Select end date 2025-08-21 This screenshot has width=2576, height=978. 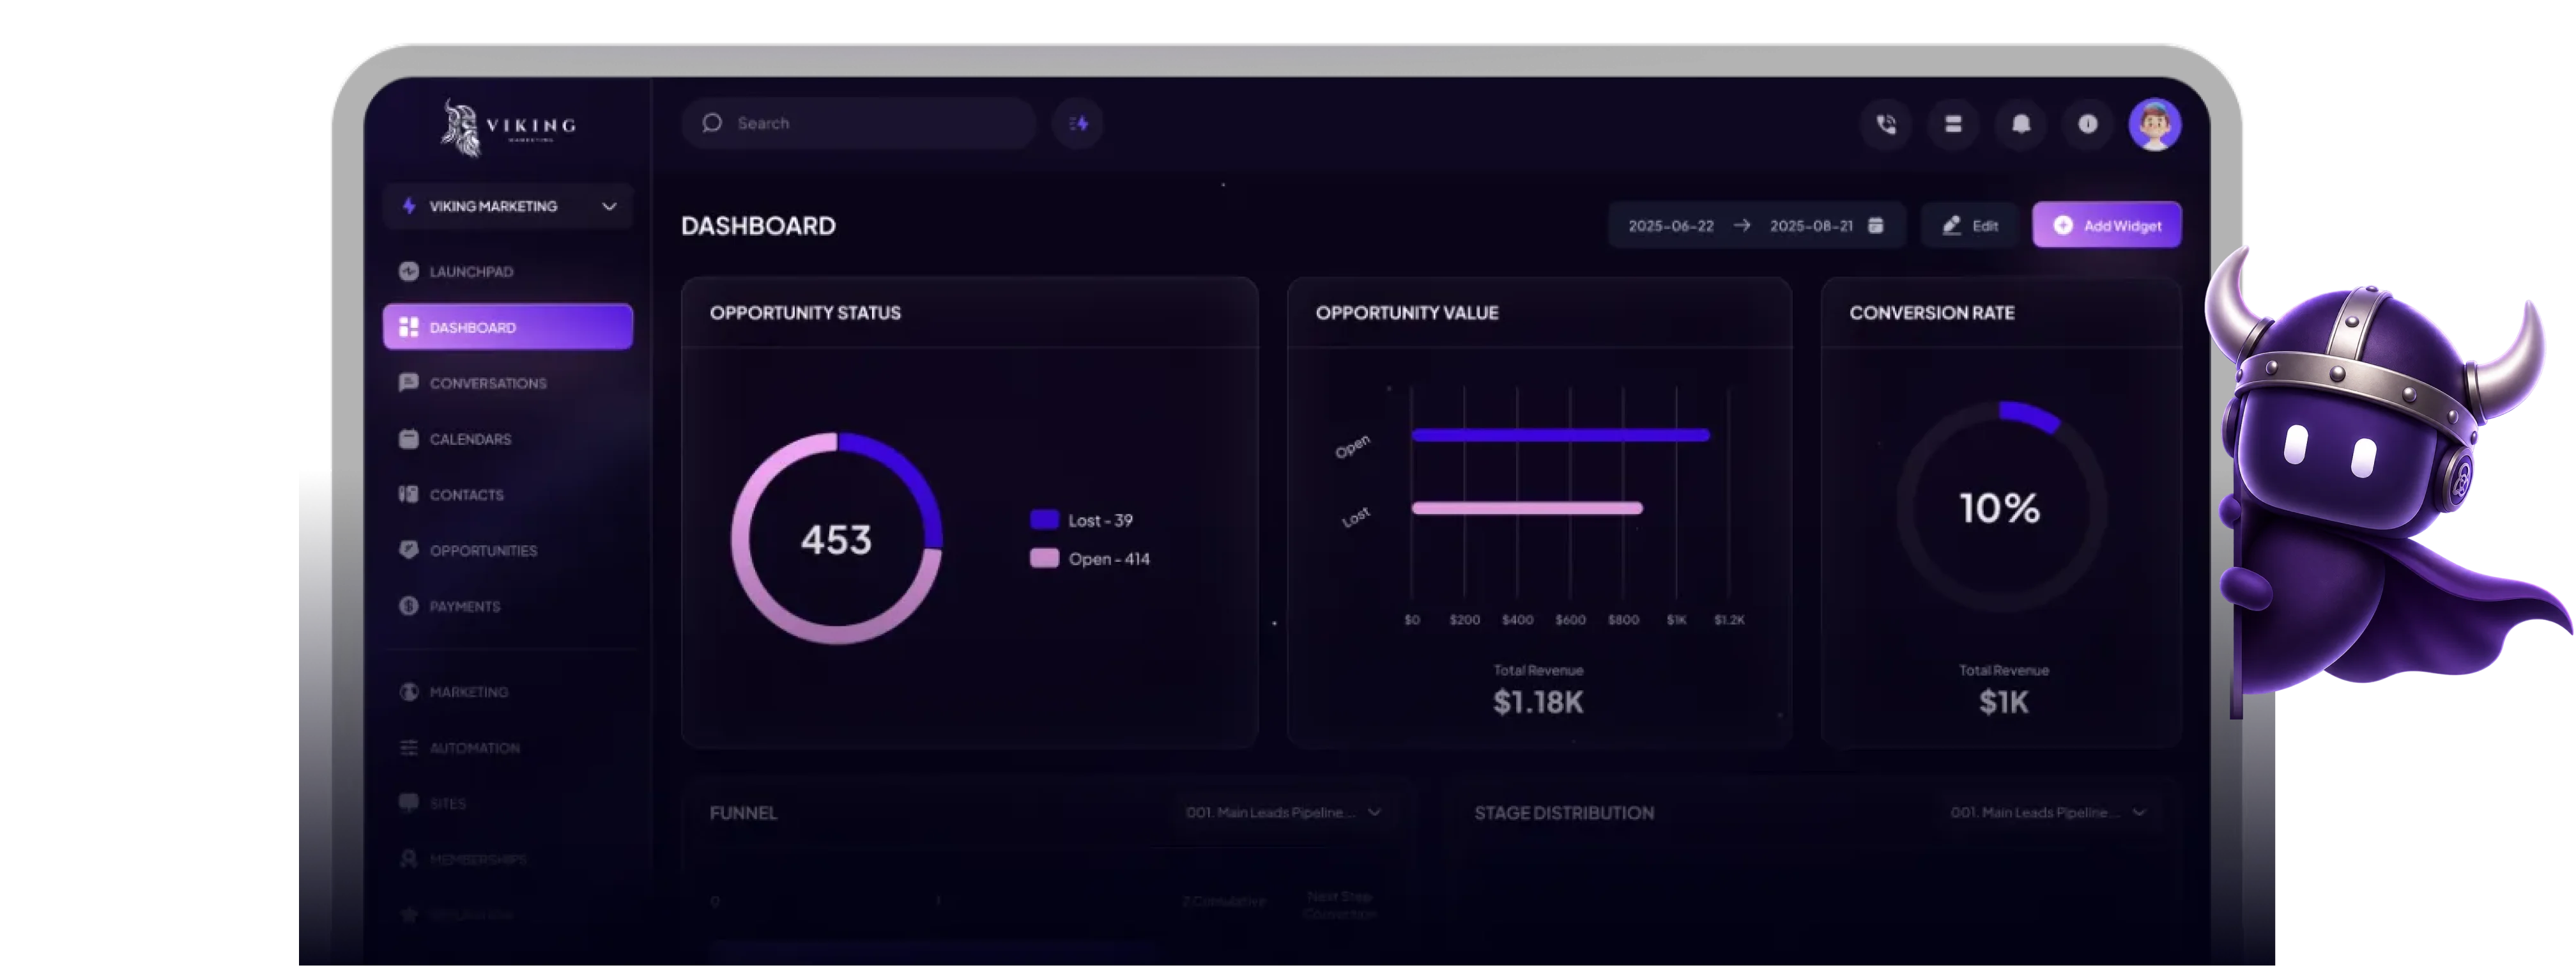(1811, 226)
